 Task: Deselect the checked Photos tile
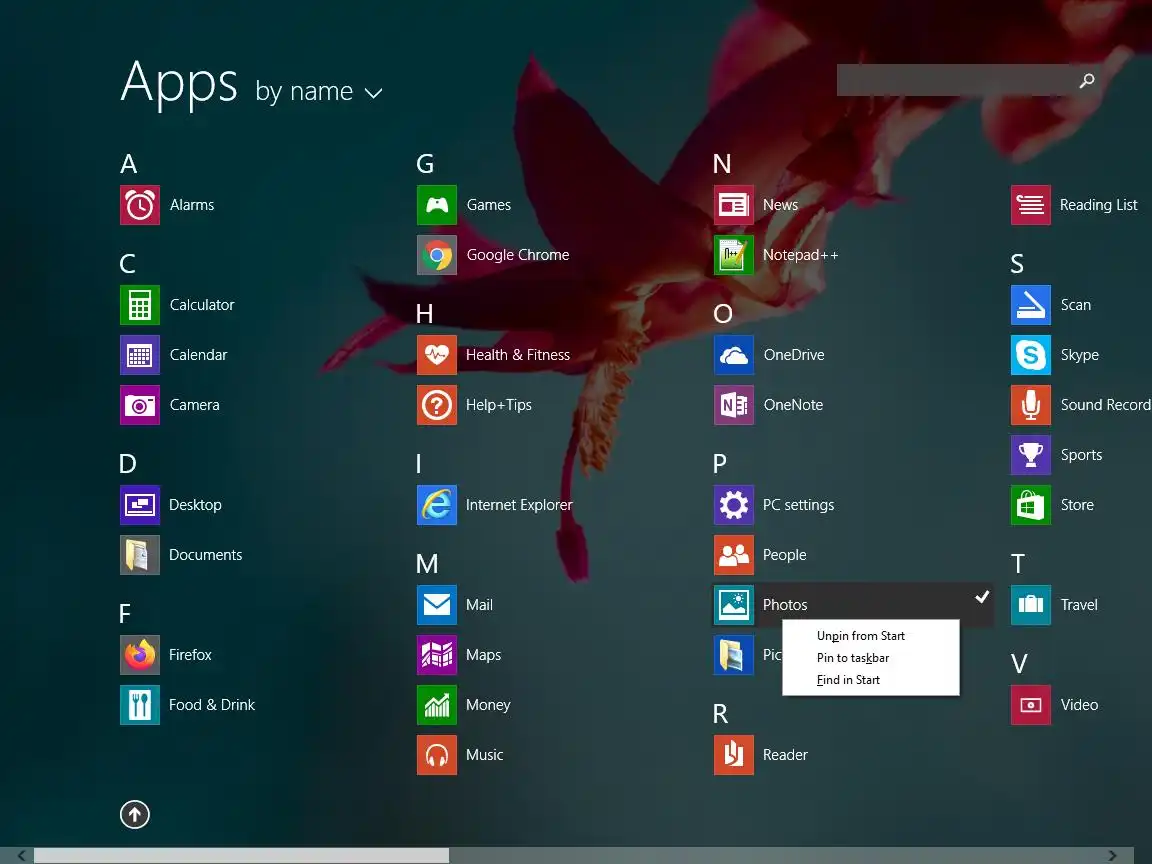tap(852, 605)
